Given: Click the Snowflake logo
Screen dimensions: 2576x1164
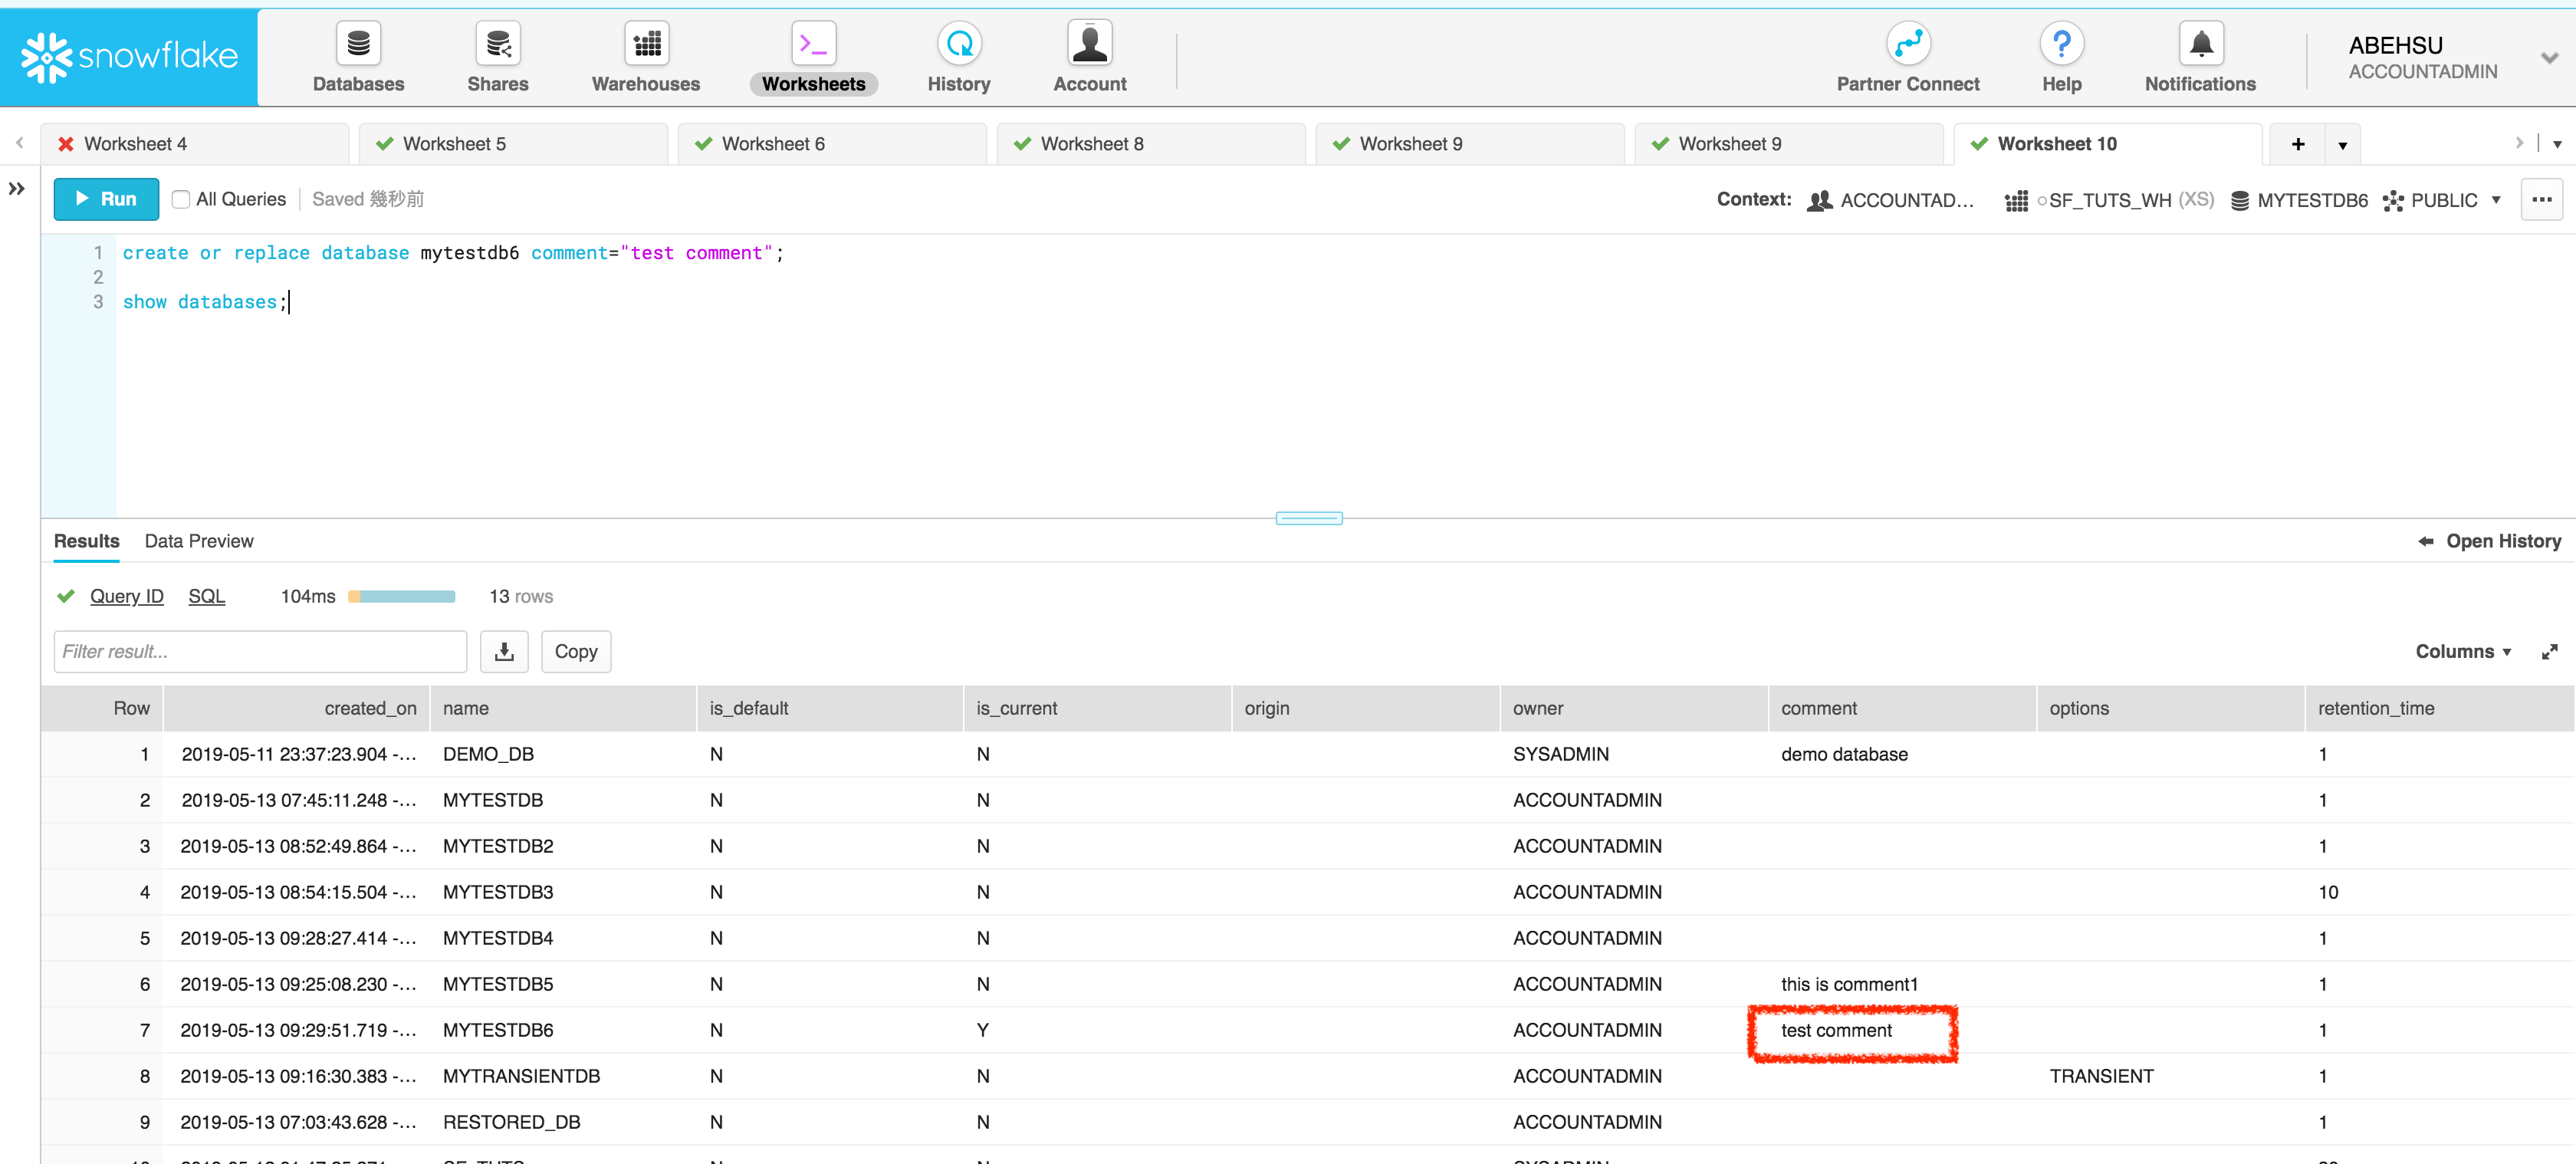Looking at the screenshot, I should click(x=129, y=57).
